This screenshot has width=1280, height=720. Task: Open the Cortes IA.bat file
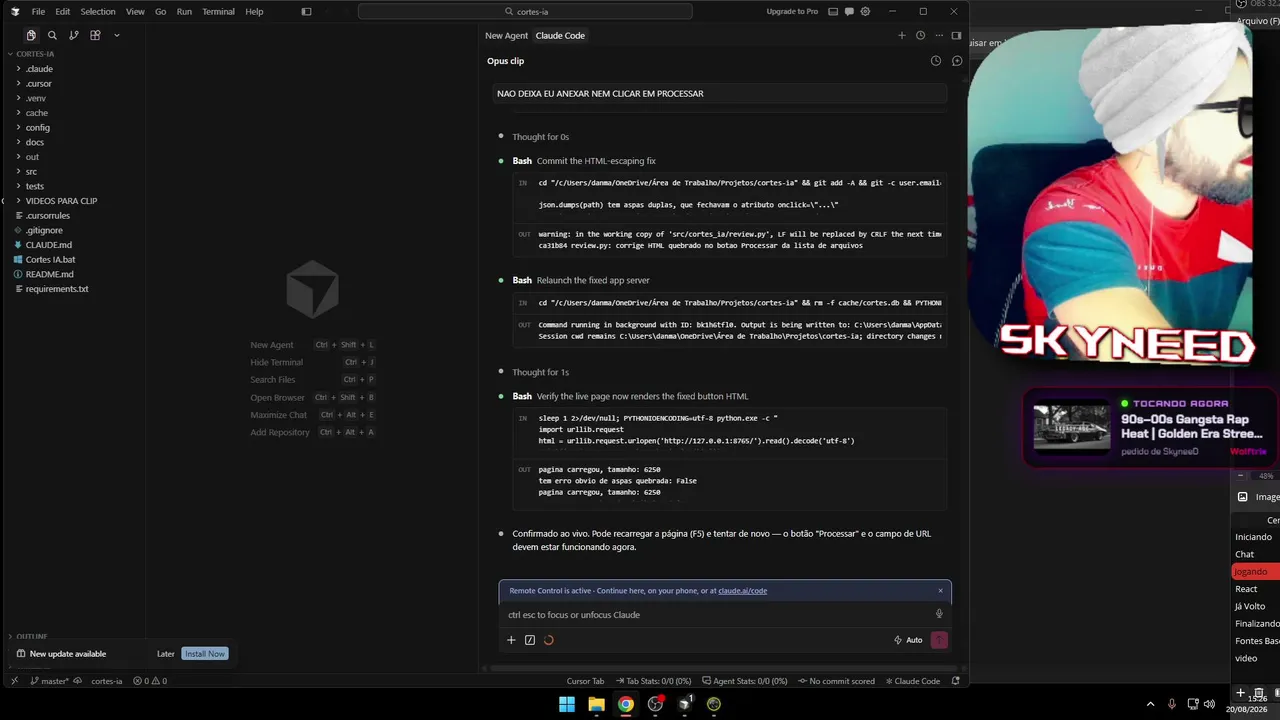50,260
